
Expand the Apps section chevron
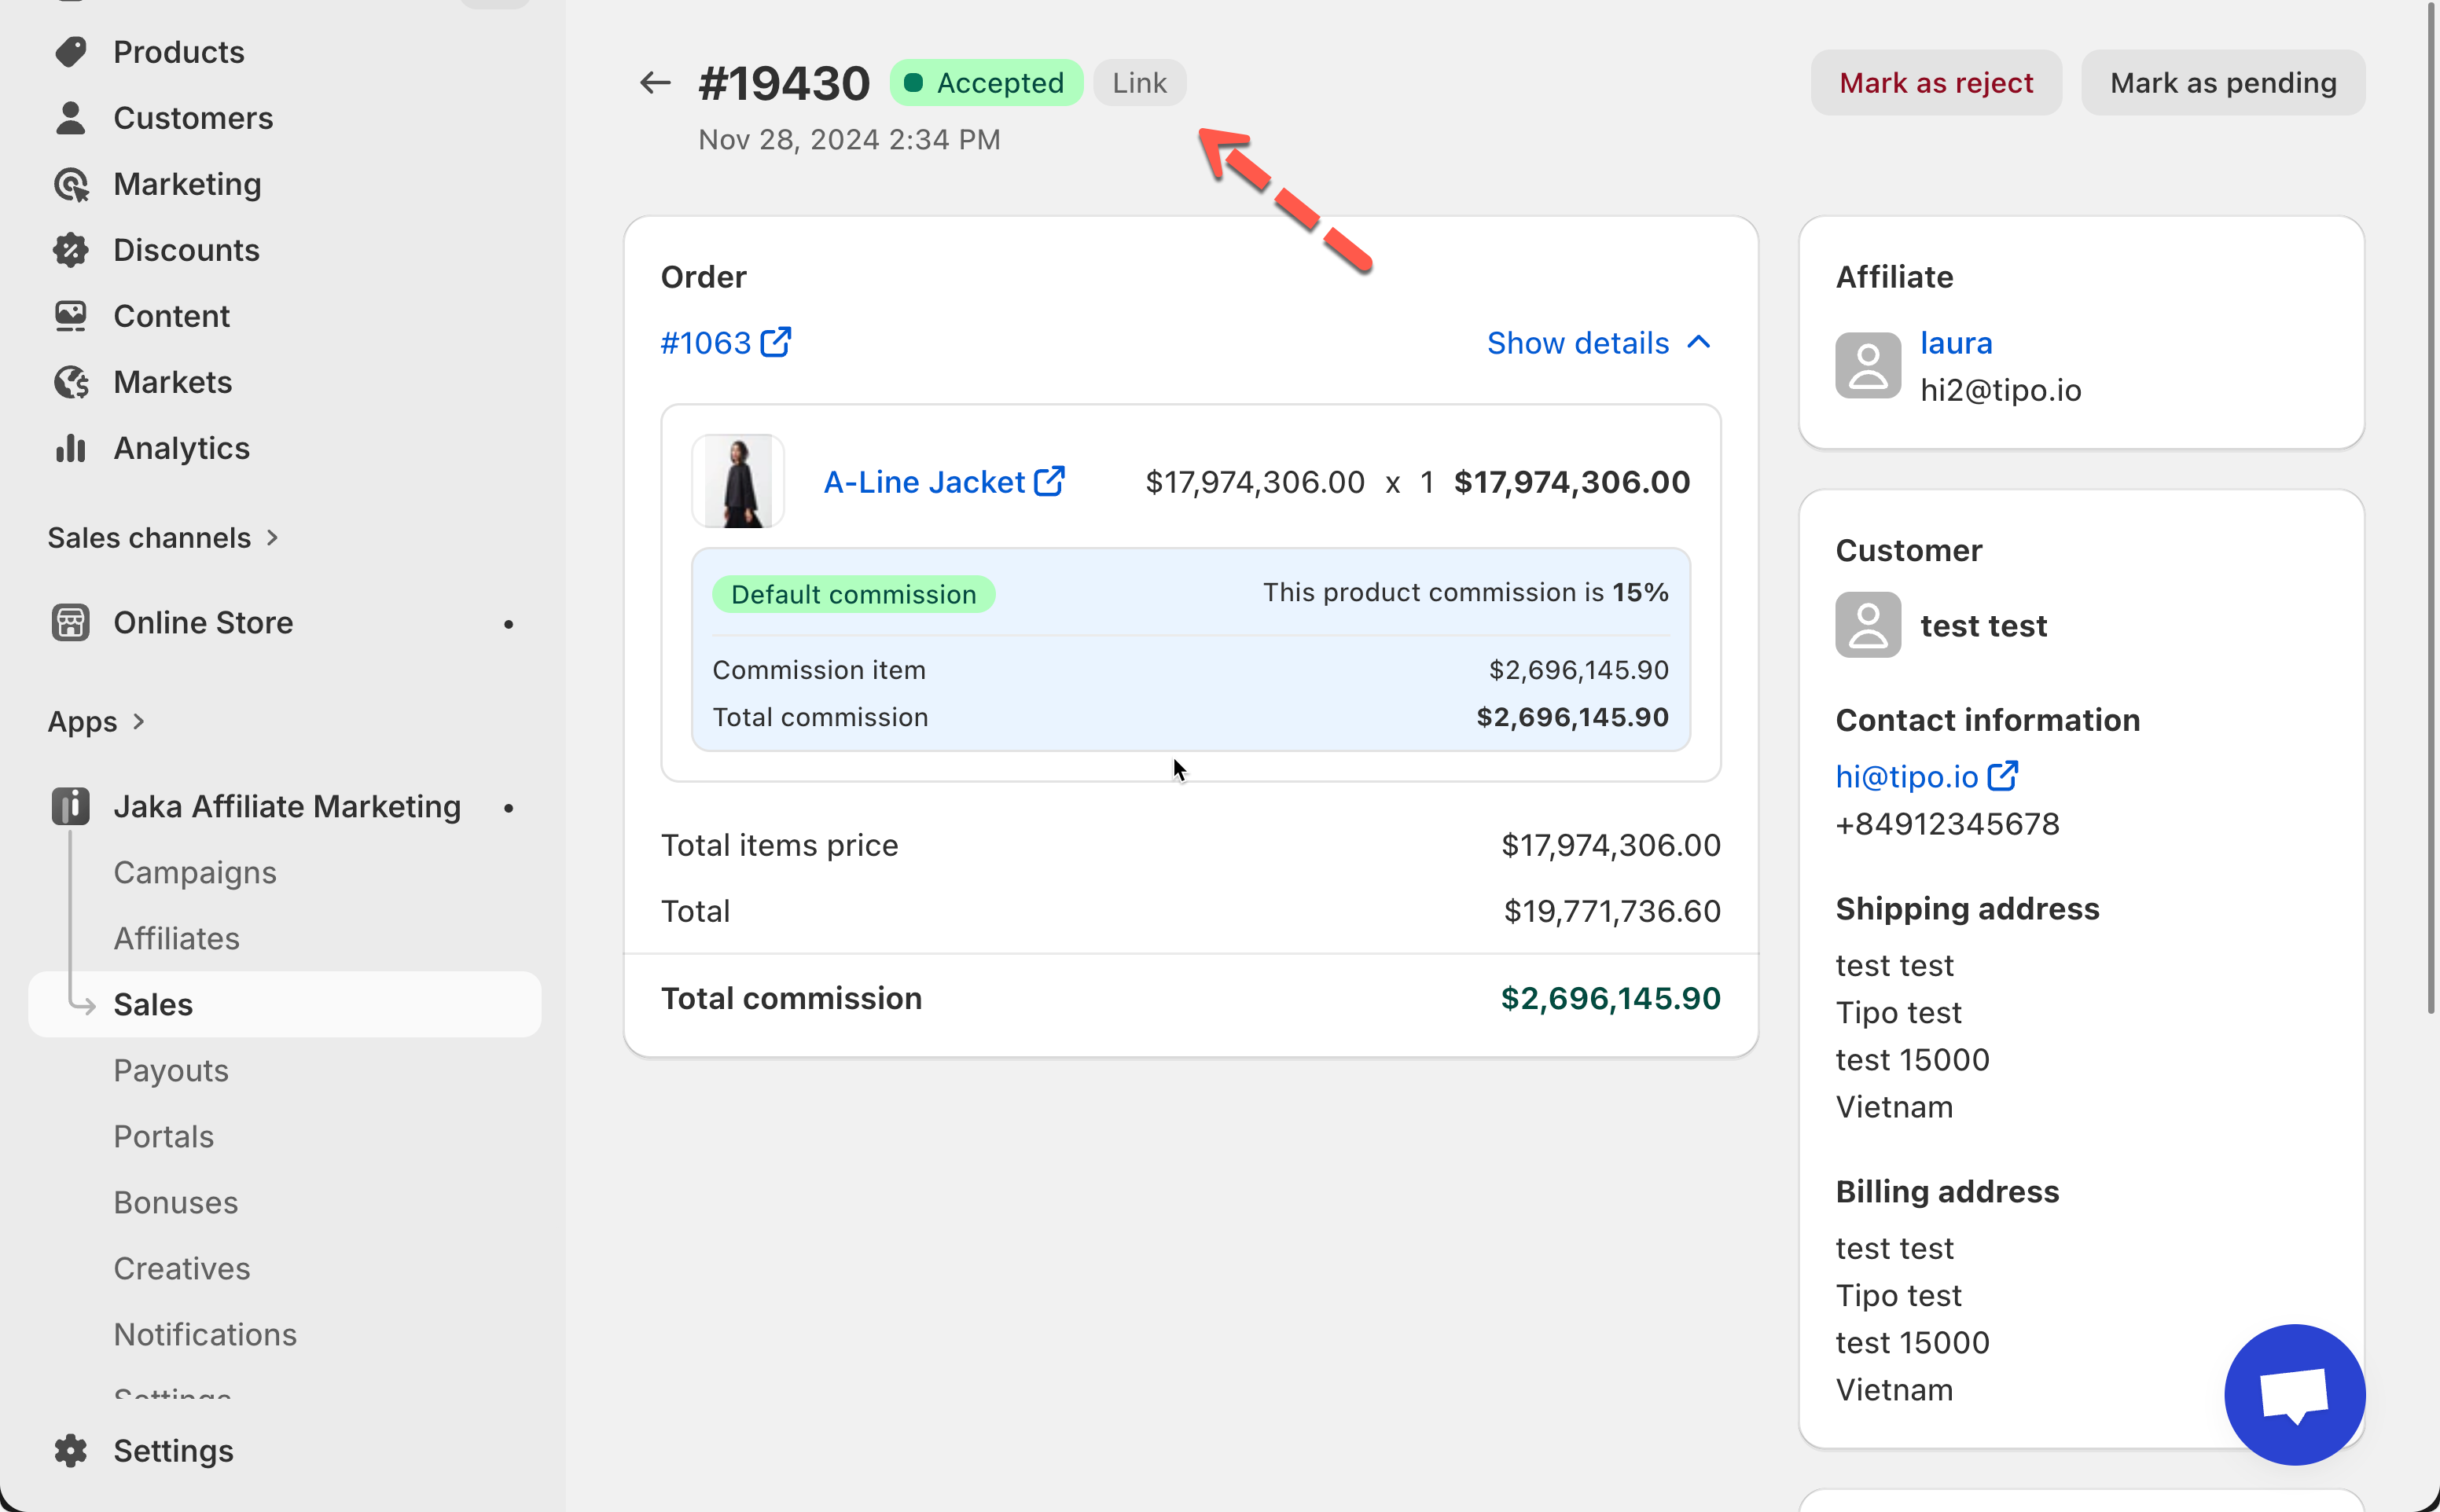click(x=139, y=721)
